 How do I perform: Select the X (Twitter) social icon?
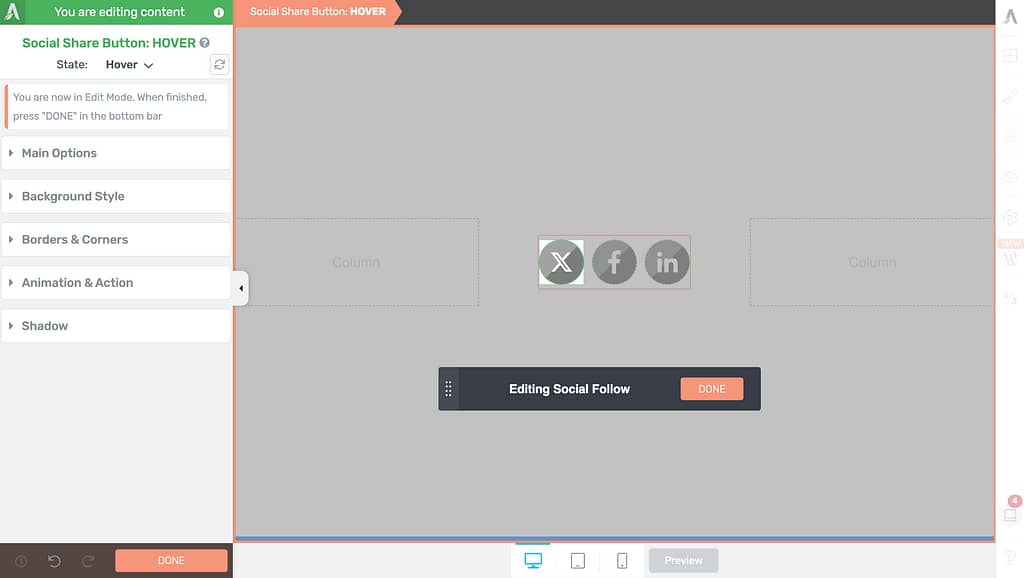tap(561, 262)
